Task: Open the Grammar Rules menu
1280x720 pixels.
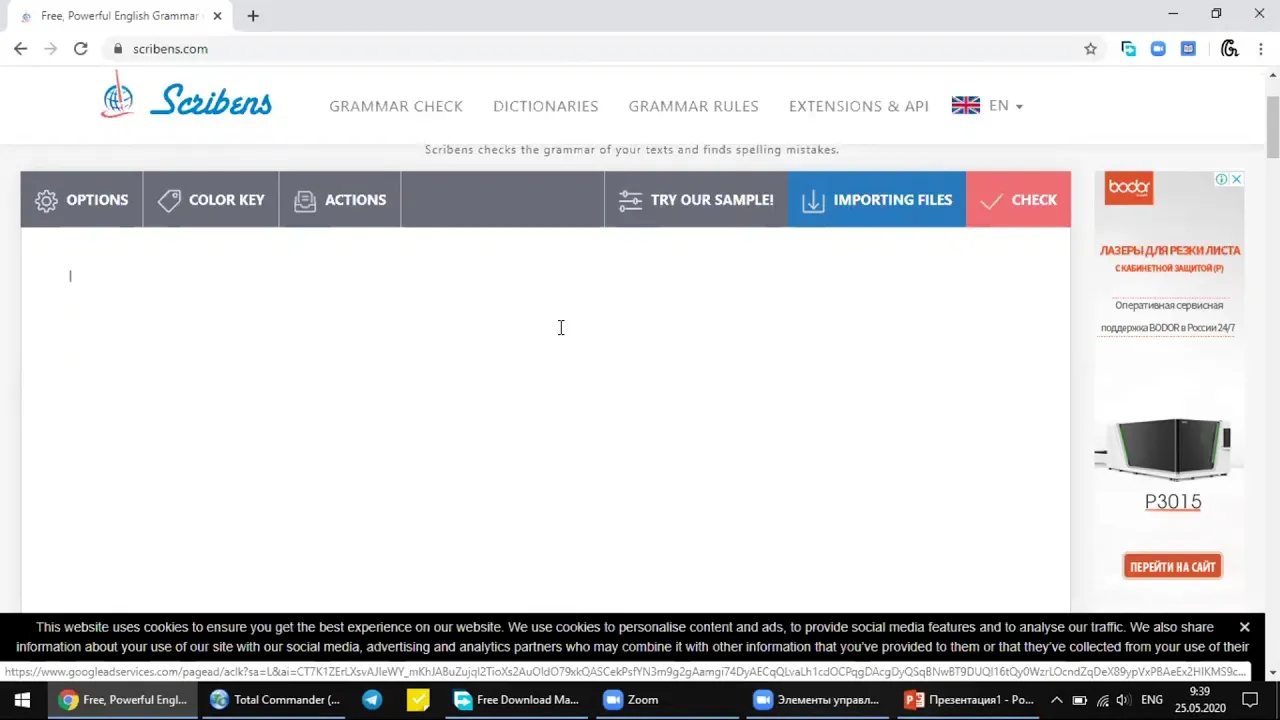Action: pyautogui.click(x=693, y=106)
